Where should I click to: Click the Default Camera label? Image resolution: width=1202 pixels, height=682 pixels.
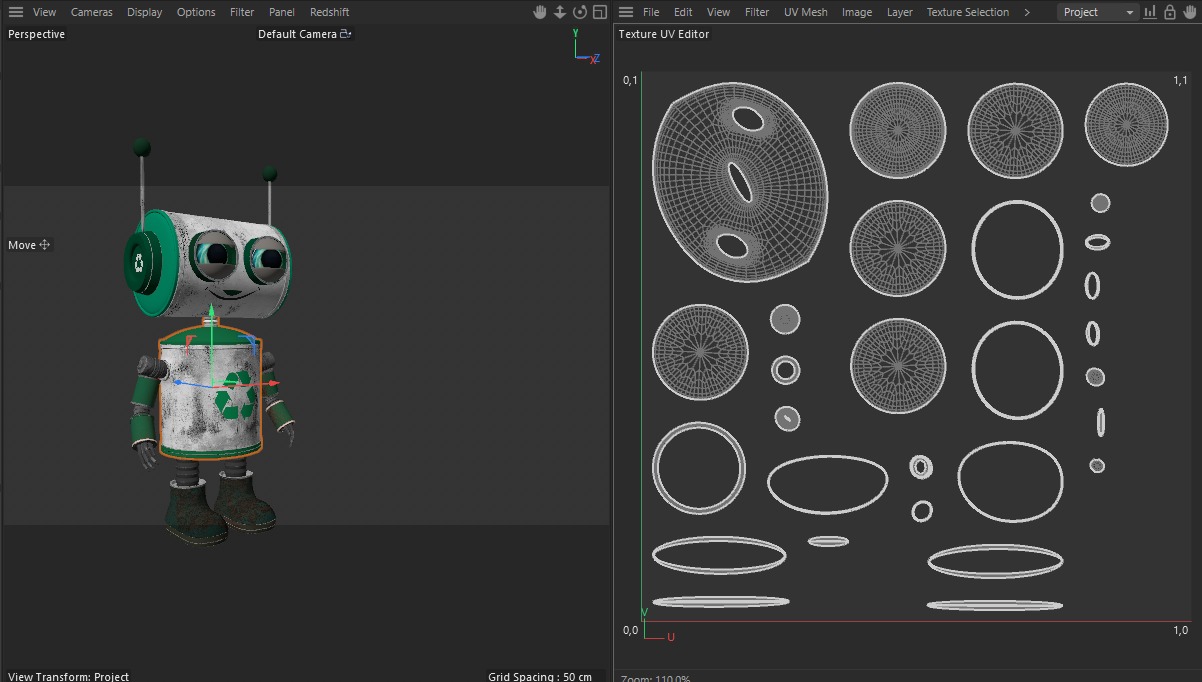click(x=297, y=34)
